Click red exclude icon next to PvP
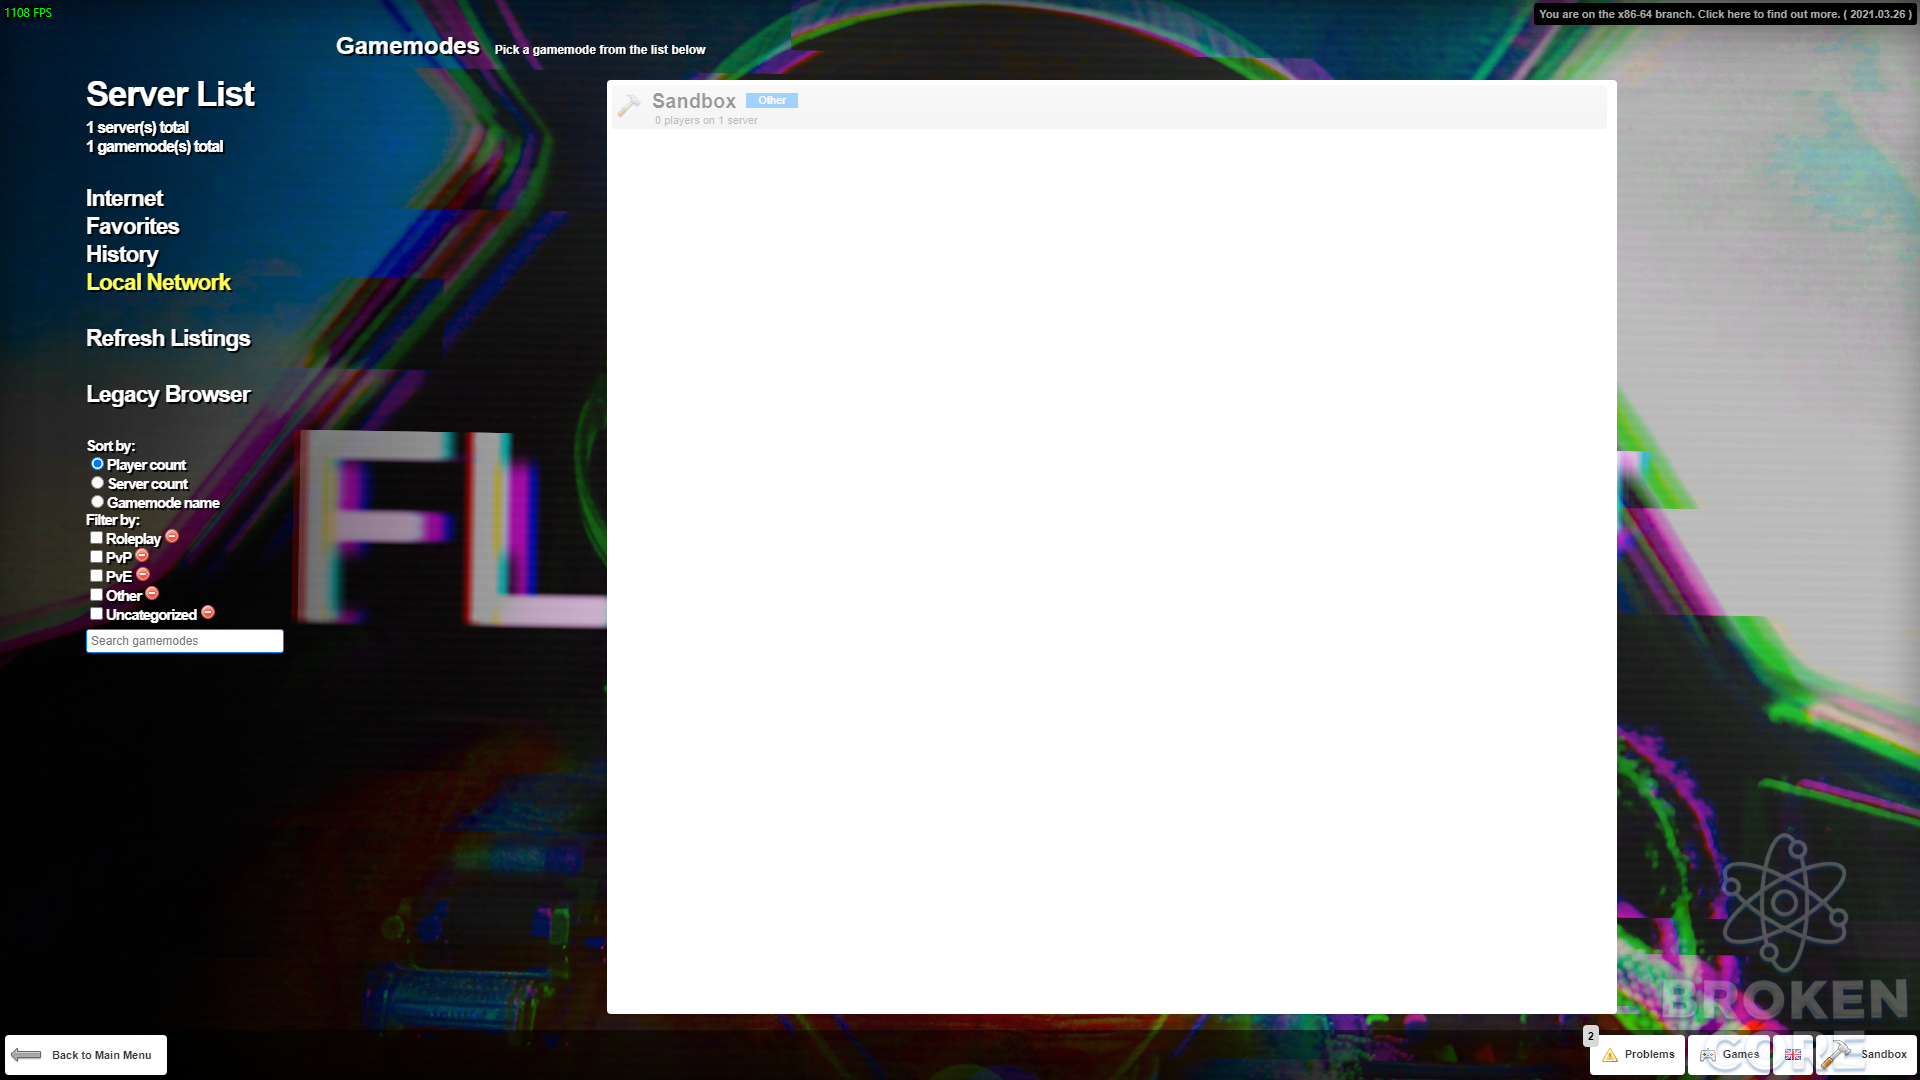The image size is (1920, 1080). 142,555
